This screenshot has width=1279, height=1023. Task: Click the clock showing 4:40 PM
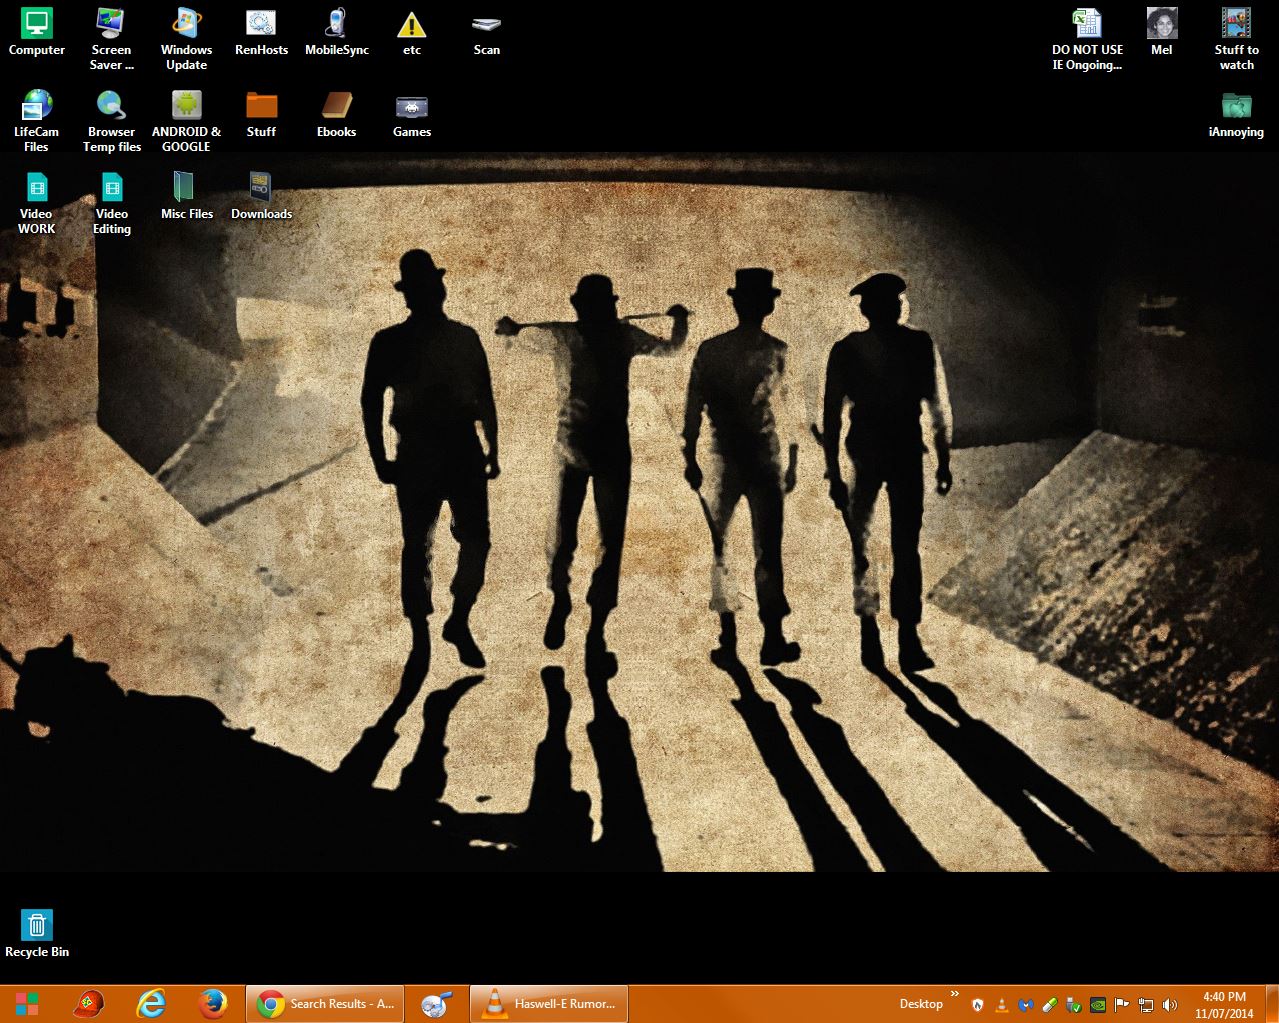tap(1224, 1005)
